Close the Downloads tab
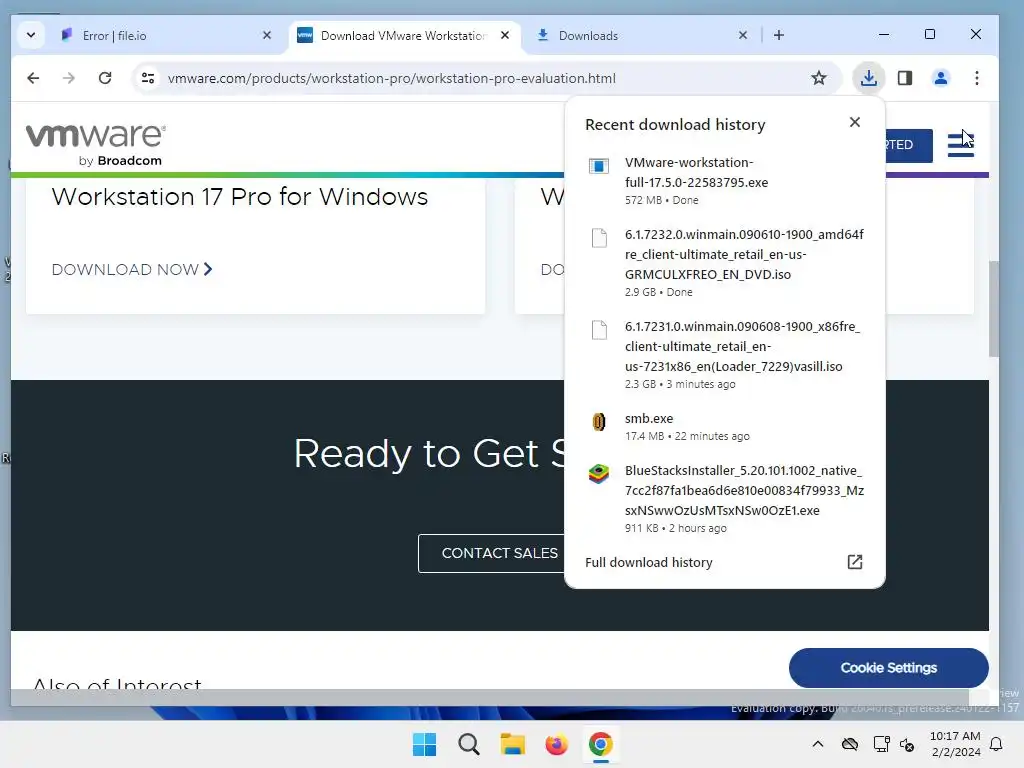The image size is (1024, 768). click(x=743, y=35)
